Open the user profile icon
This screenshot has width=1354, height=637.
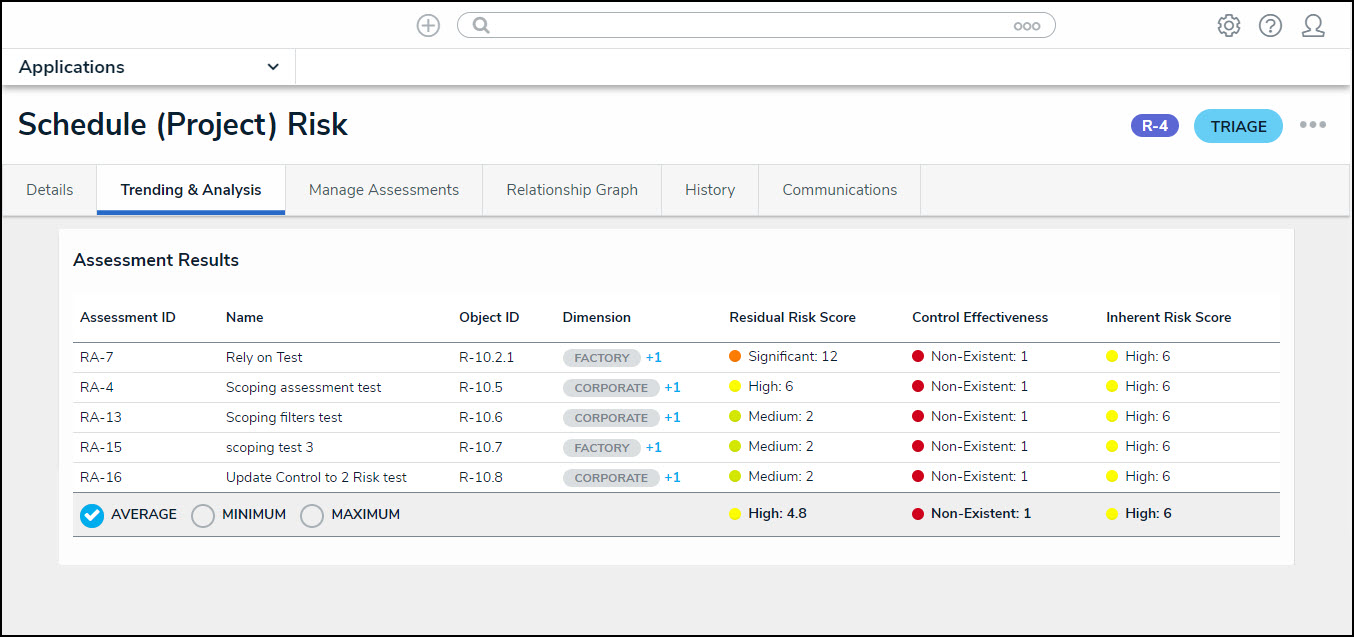pos(1313,26)
